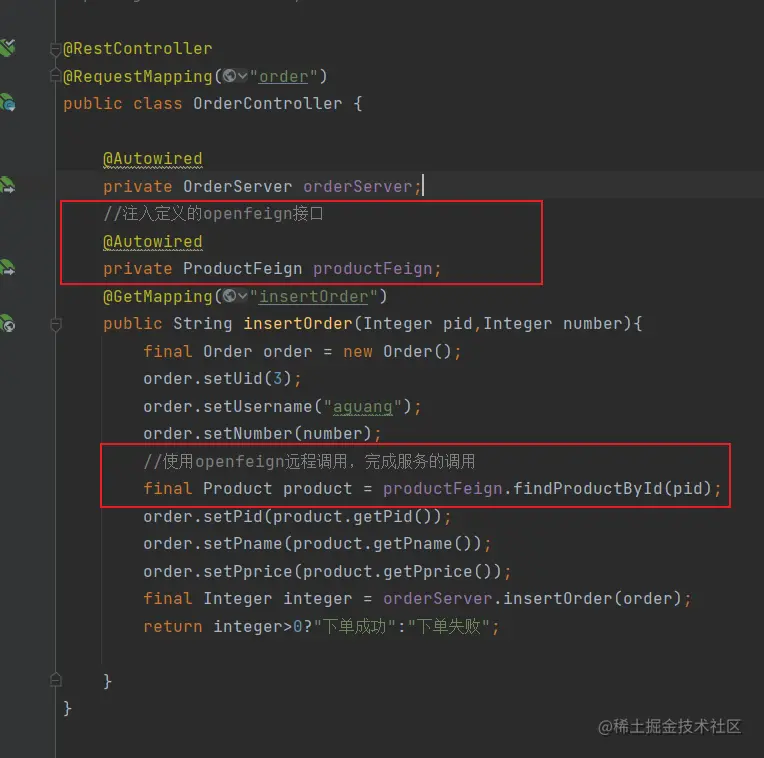This screenshot has height=758, width=764.
Task: Collapse the fold marker at @RequestMapping line
Action: 56,76
